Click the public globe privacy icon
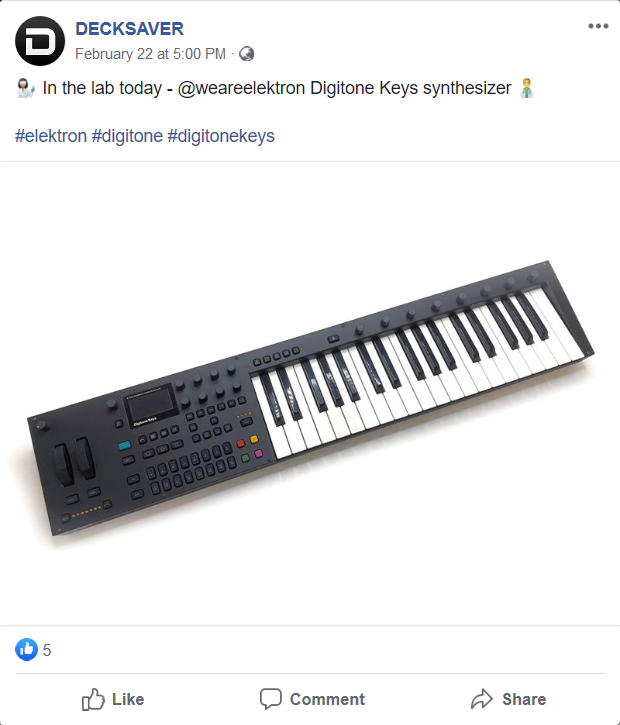Viewport: 620px width, 725px height. point(246,54)
